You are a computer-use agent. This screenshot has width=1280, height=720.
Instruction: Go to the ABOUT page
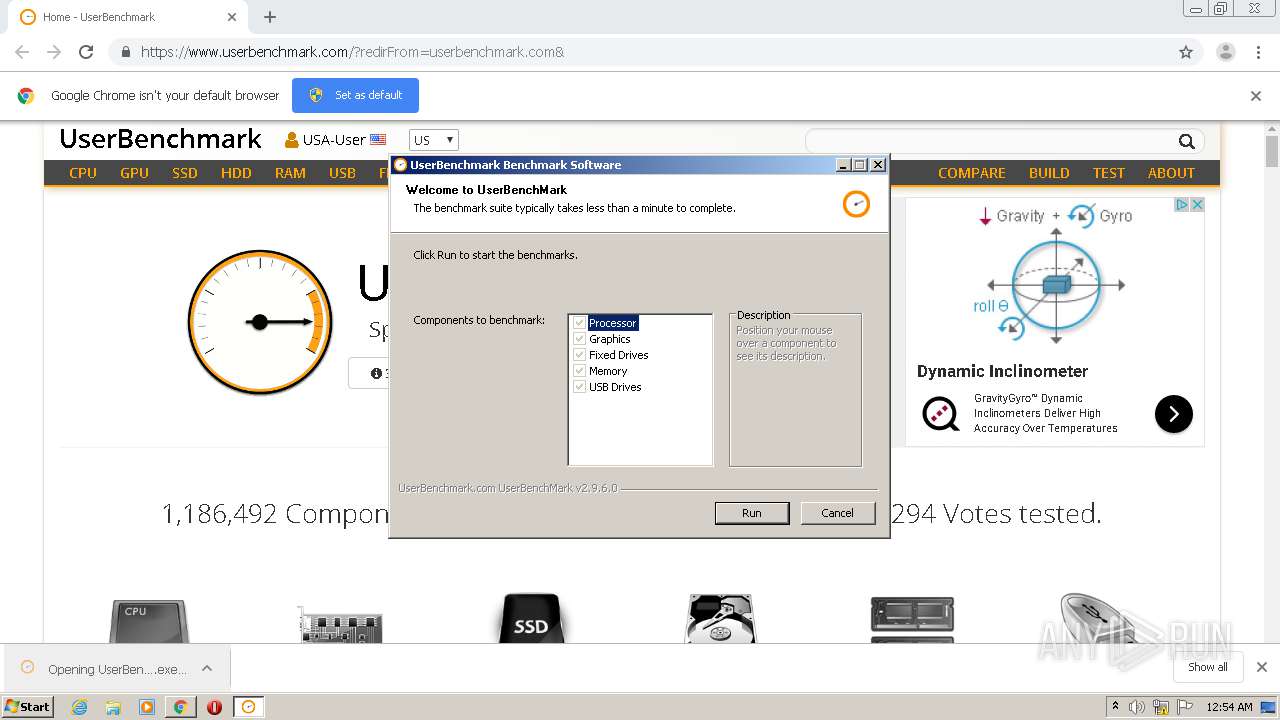pyautogui.click(x=1171, y=173)
